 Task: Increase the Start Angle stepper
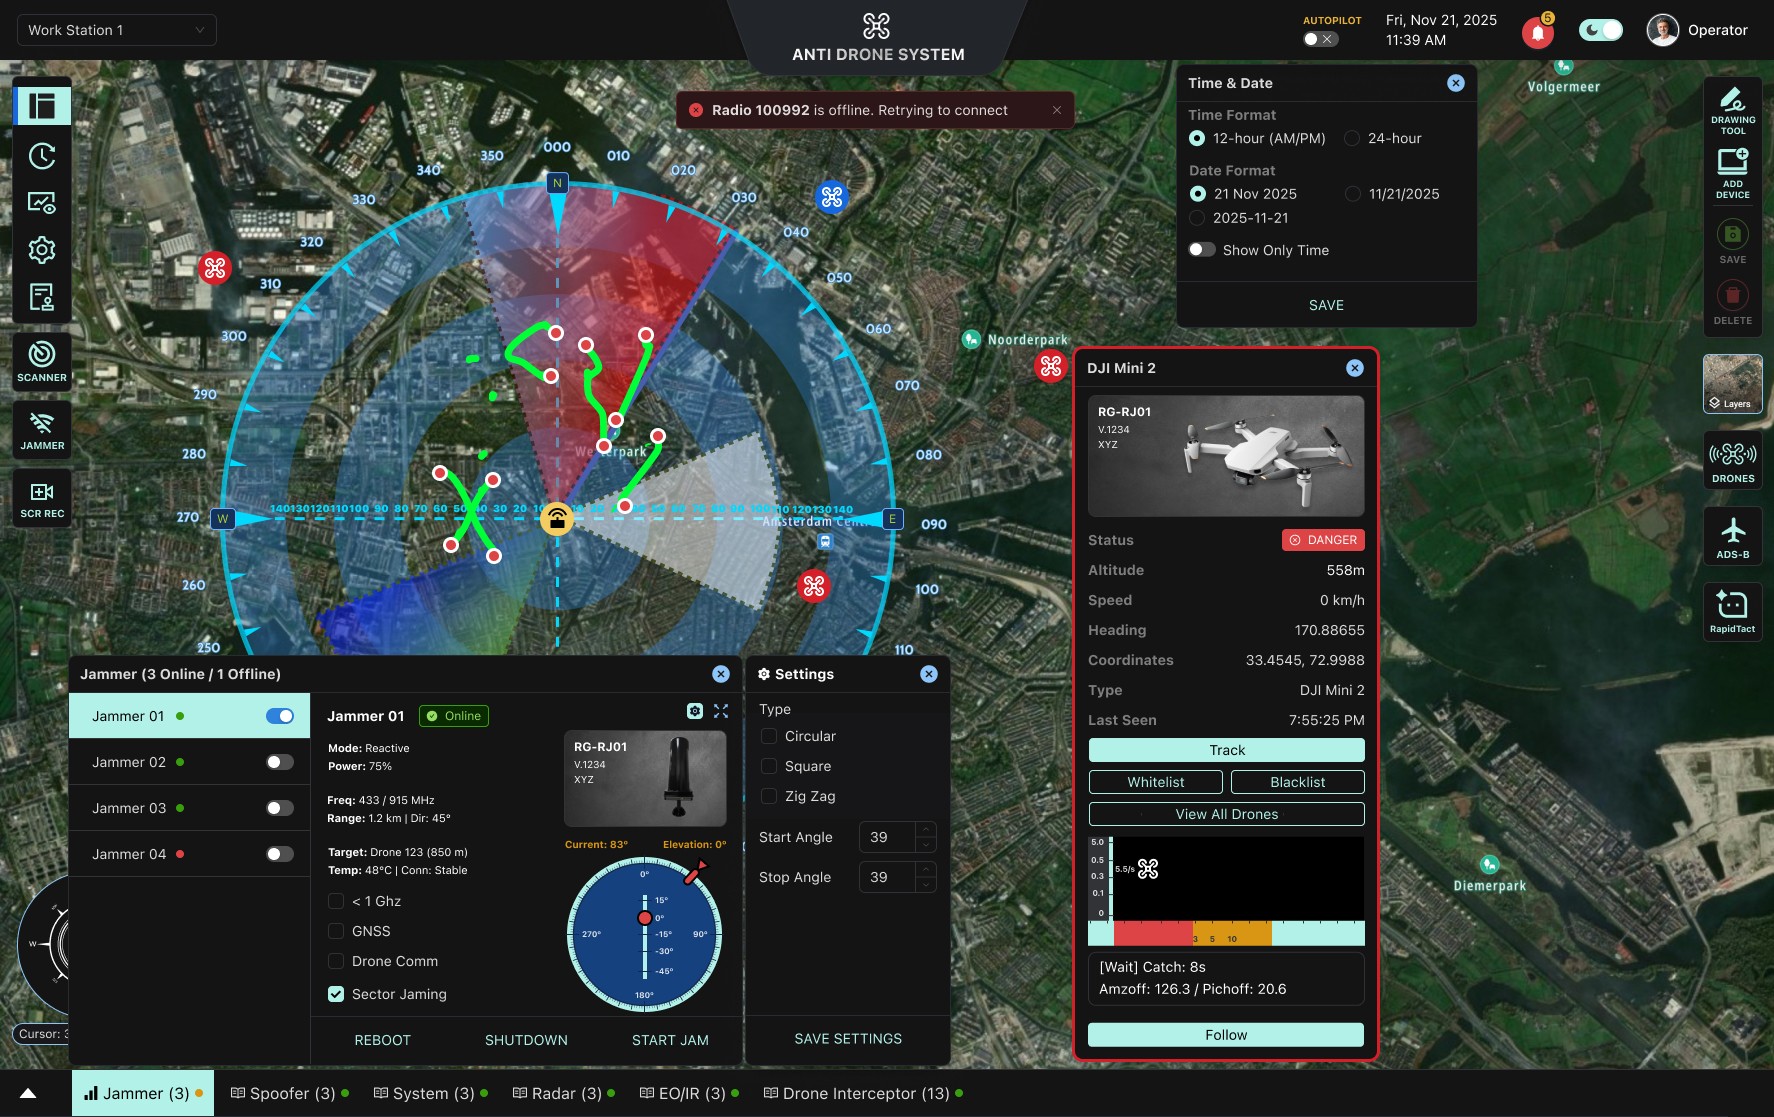tap(926, 829)
